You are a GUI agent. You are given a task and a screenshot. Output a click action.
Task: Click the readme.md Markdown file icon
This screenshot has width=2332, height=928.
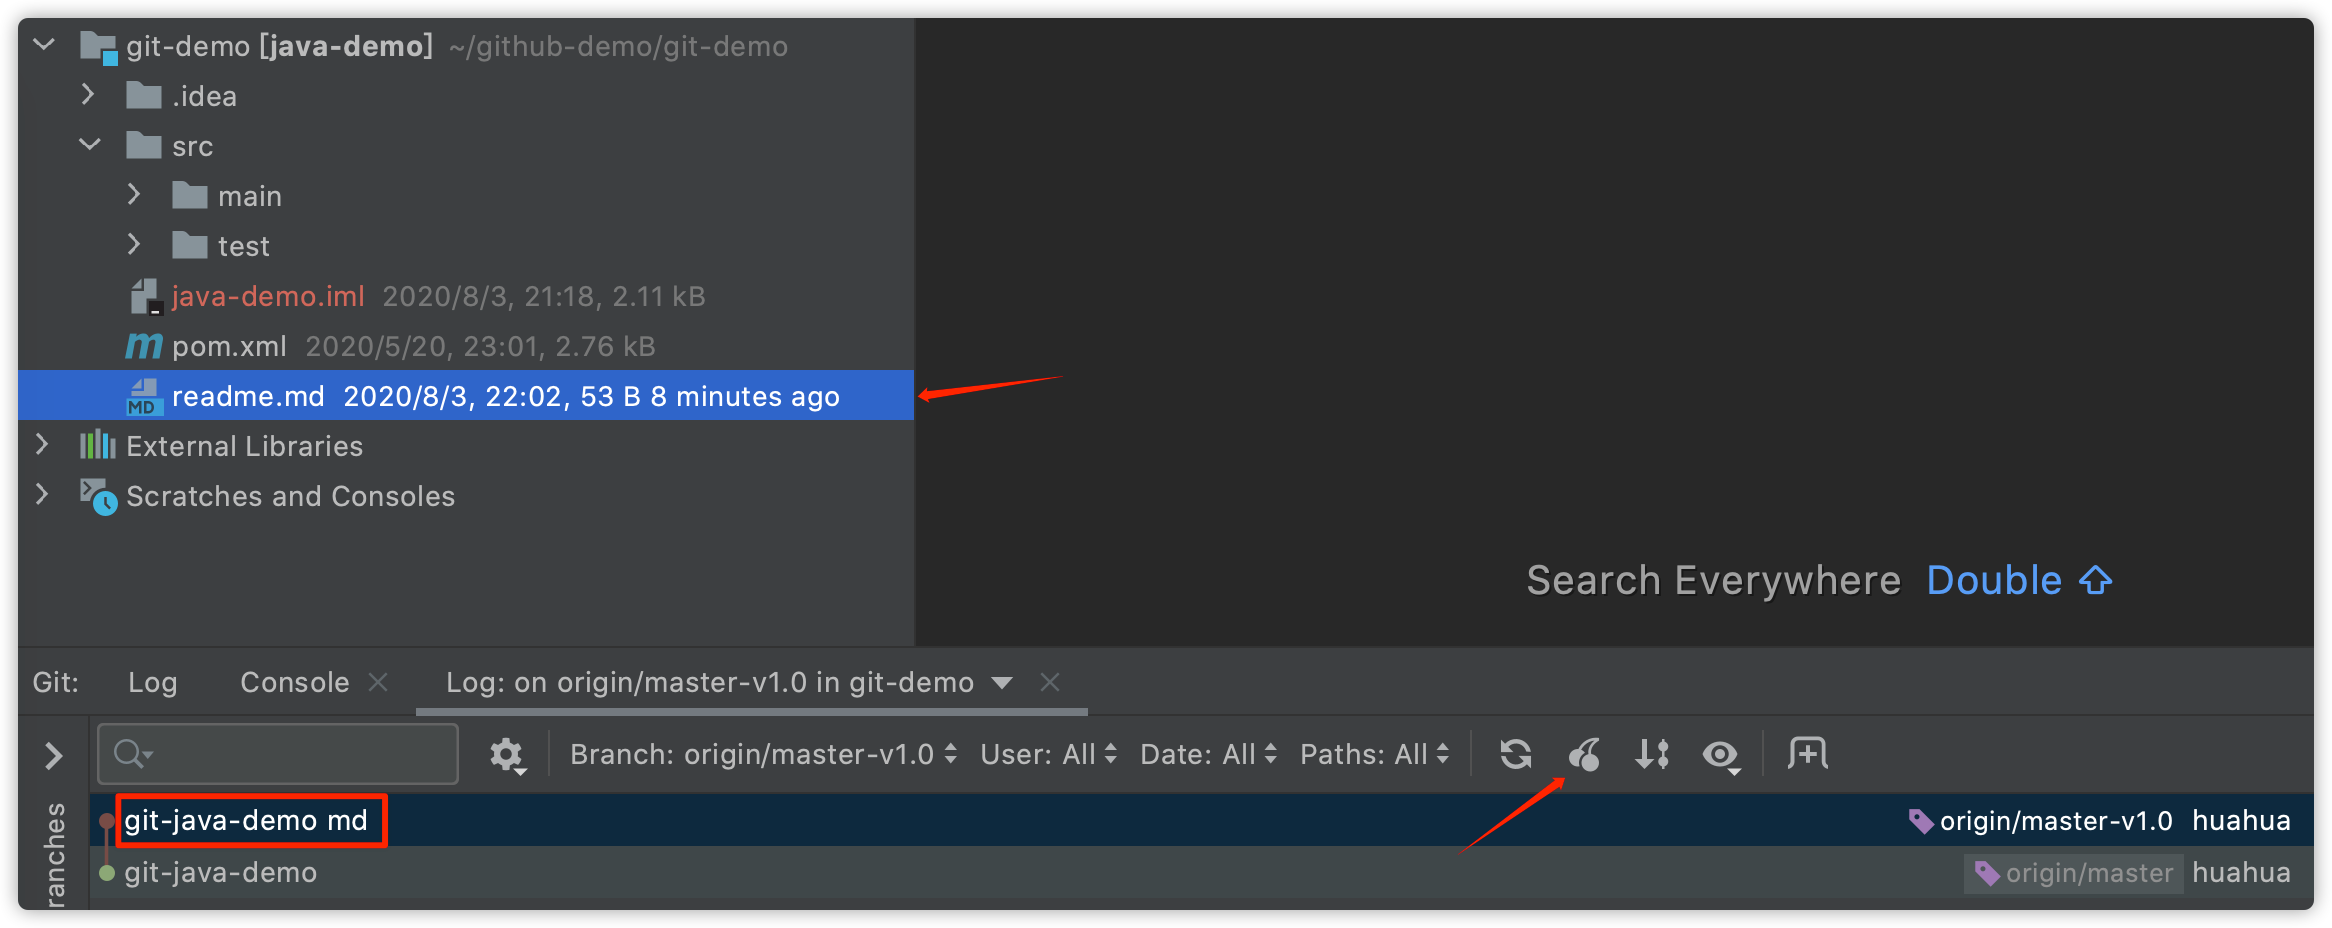145,397
